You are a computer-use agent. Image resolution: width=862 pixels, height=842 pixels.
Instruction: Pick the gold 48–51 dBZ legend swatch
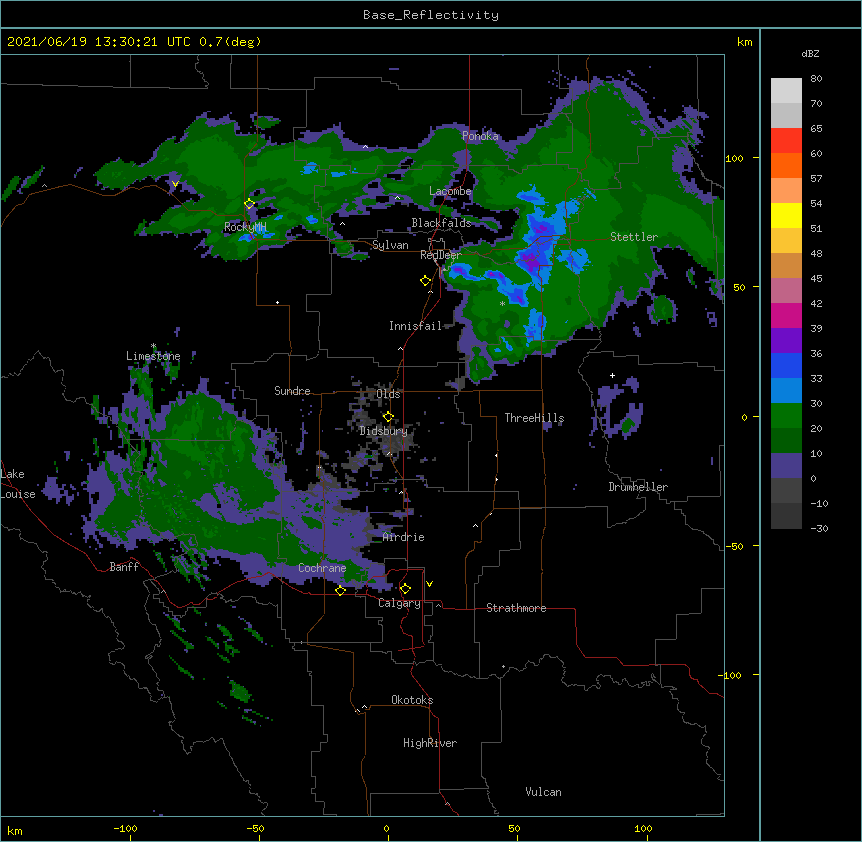coord(786,241)
